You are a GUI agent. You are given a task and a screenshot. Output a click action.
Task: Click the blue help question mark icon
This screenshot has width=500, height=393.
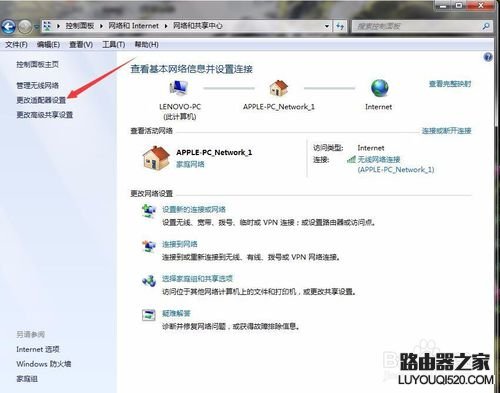(x=488, y=57)
